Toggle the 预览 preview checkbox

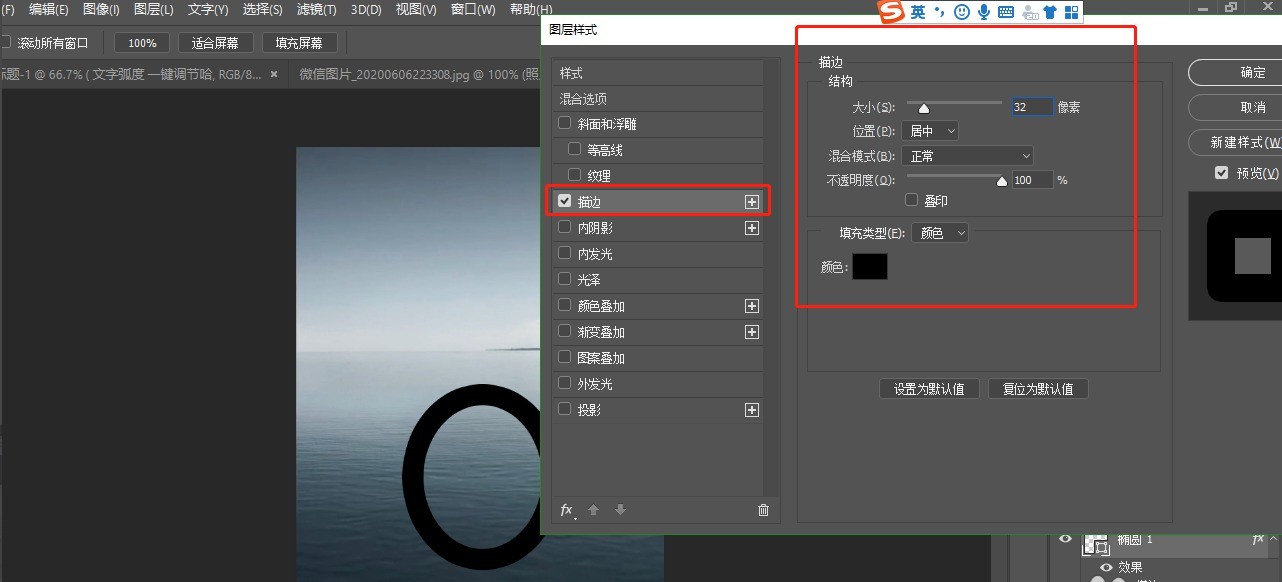[x=1221, y=173]
